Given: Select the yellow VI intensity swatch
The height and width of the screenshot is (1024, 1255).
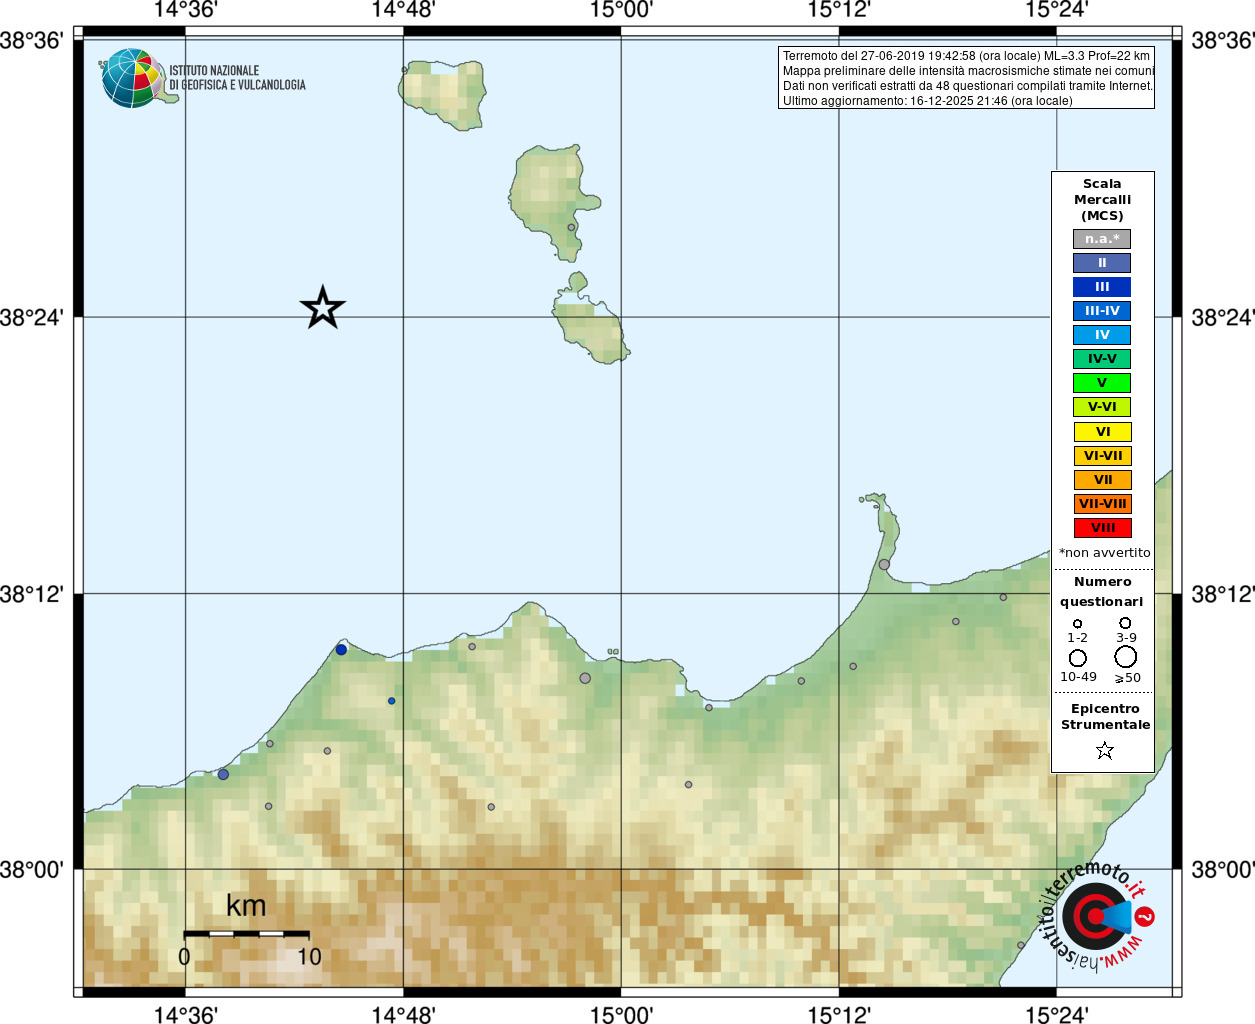Looking at the screenshot, I should pyautogui.click(x=1103, y=432).
